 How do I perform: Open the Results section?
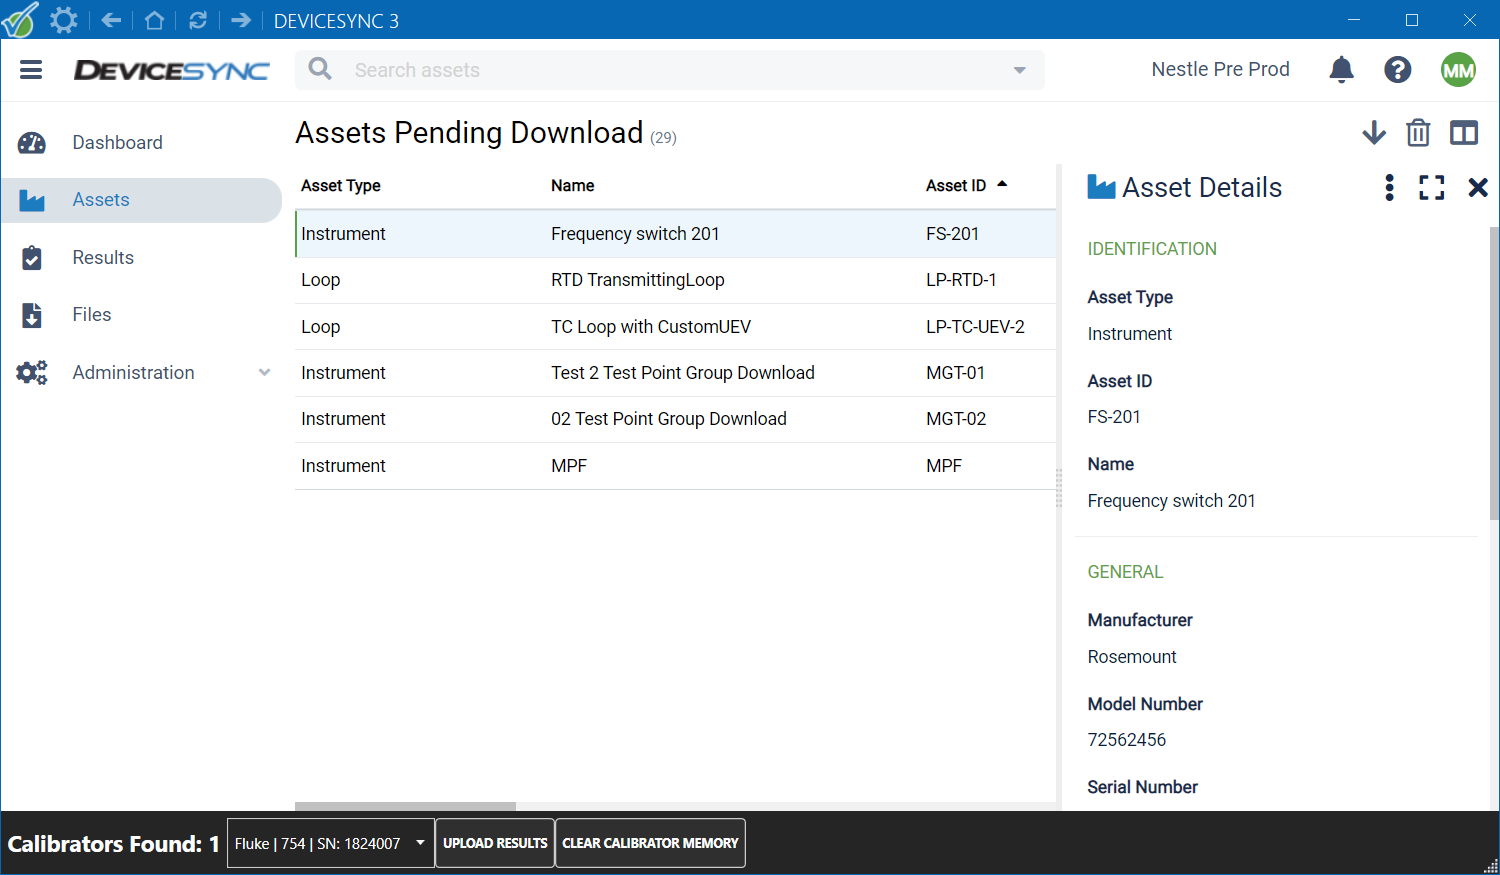click(x=103, y=258)
